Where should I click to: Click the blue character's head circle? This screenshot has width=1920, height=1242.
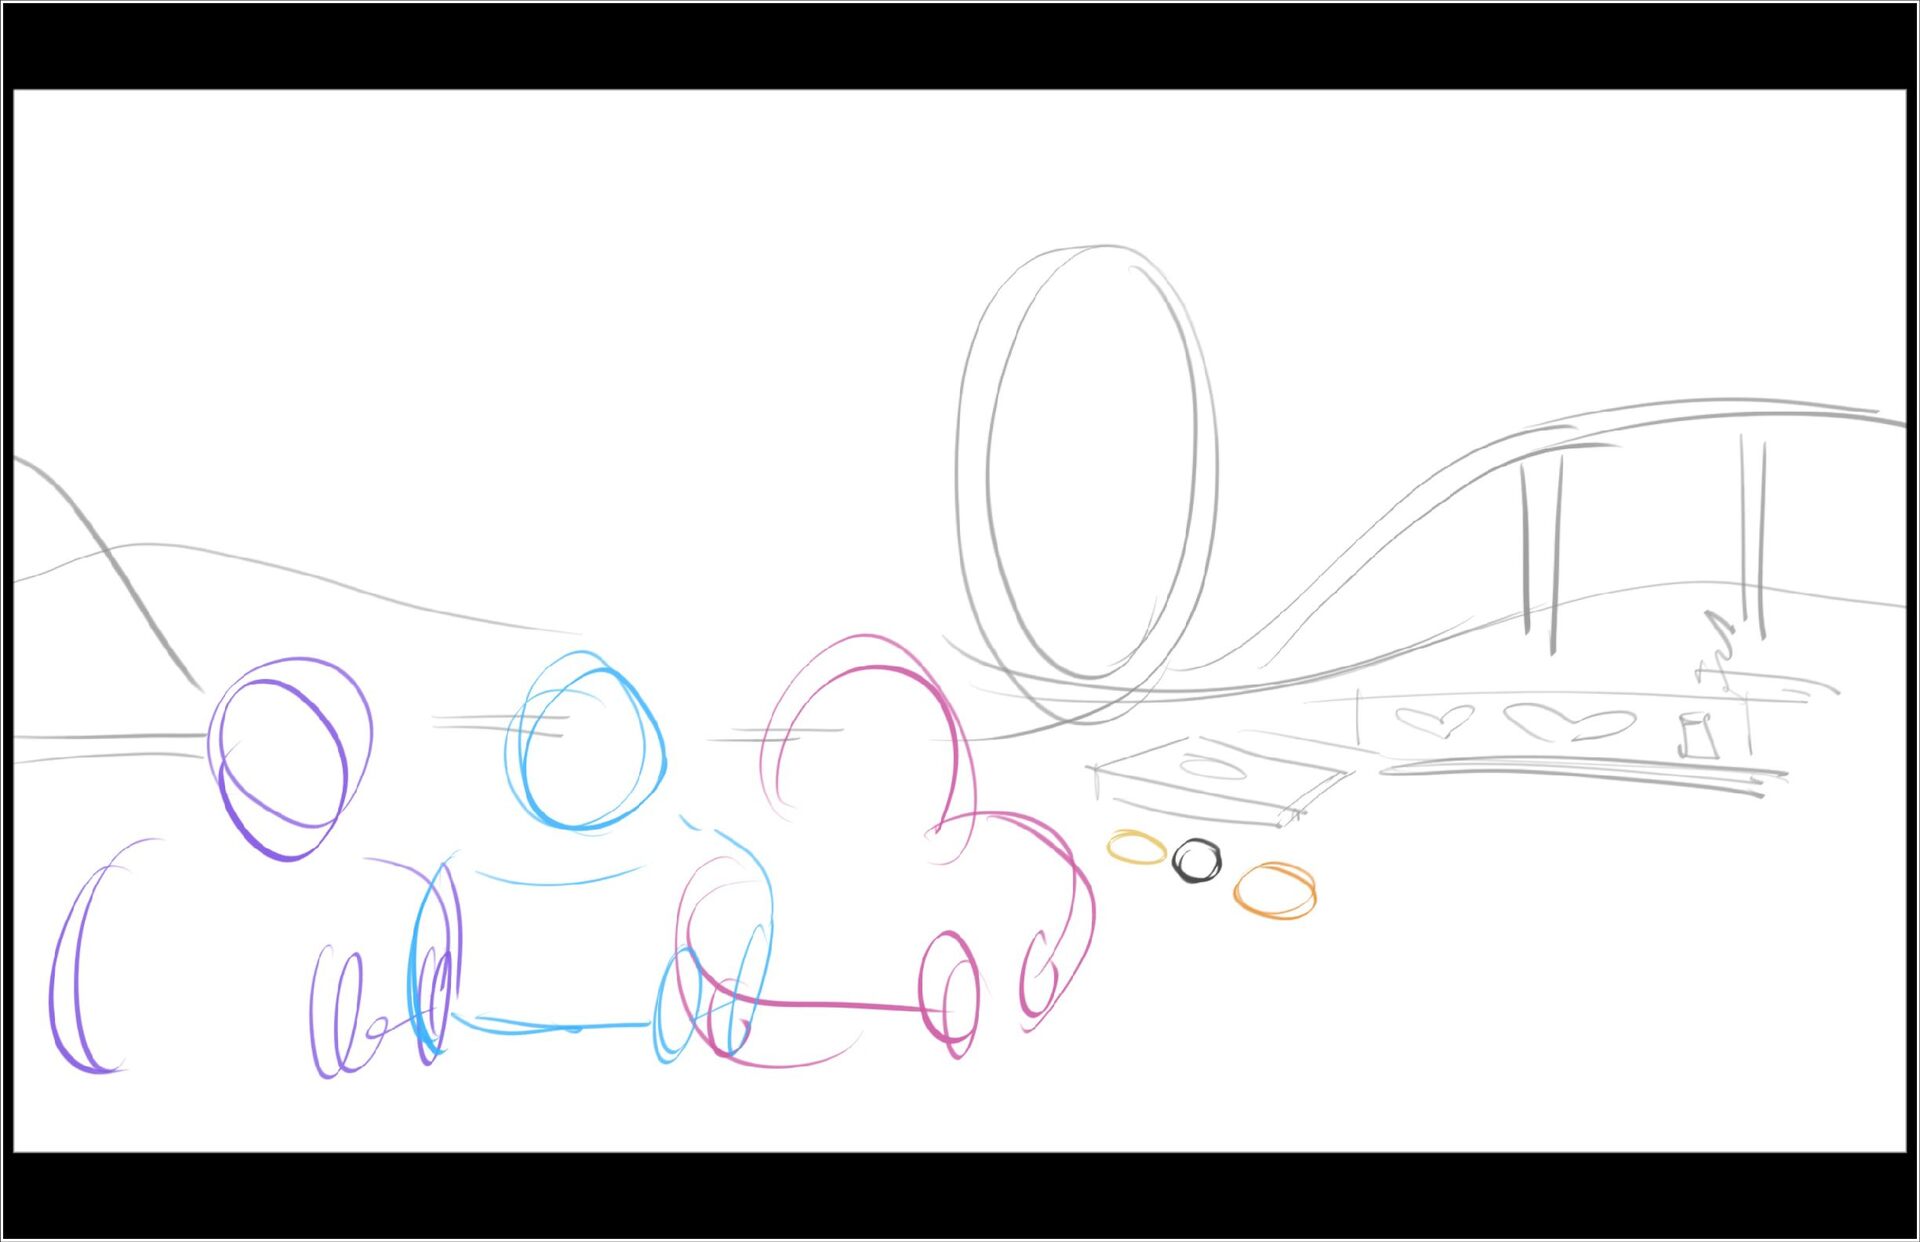point(586,742)
